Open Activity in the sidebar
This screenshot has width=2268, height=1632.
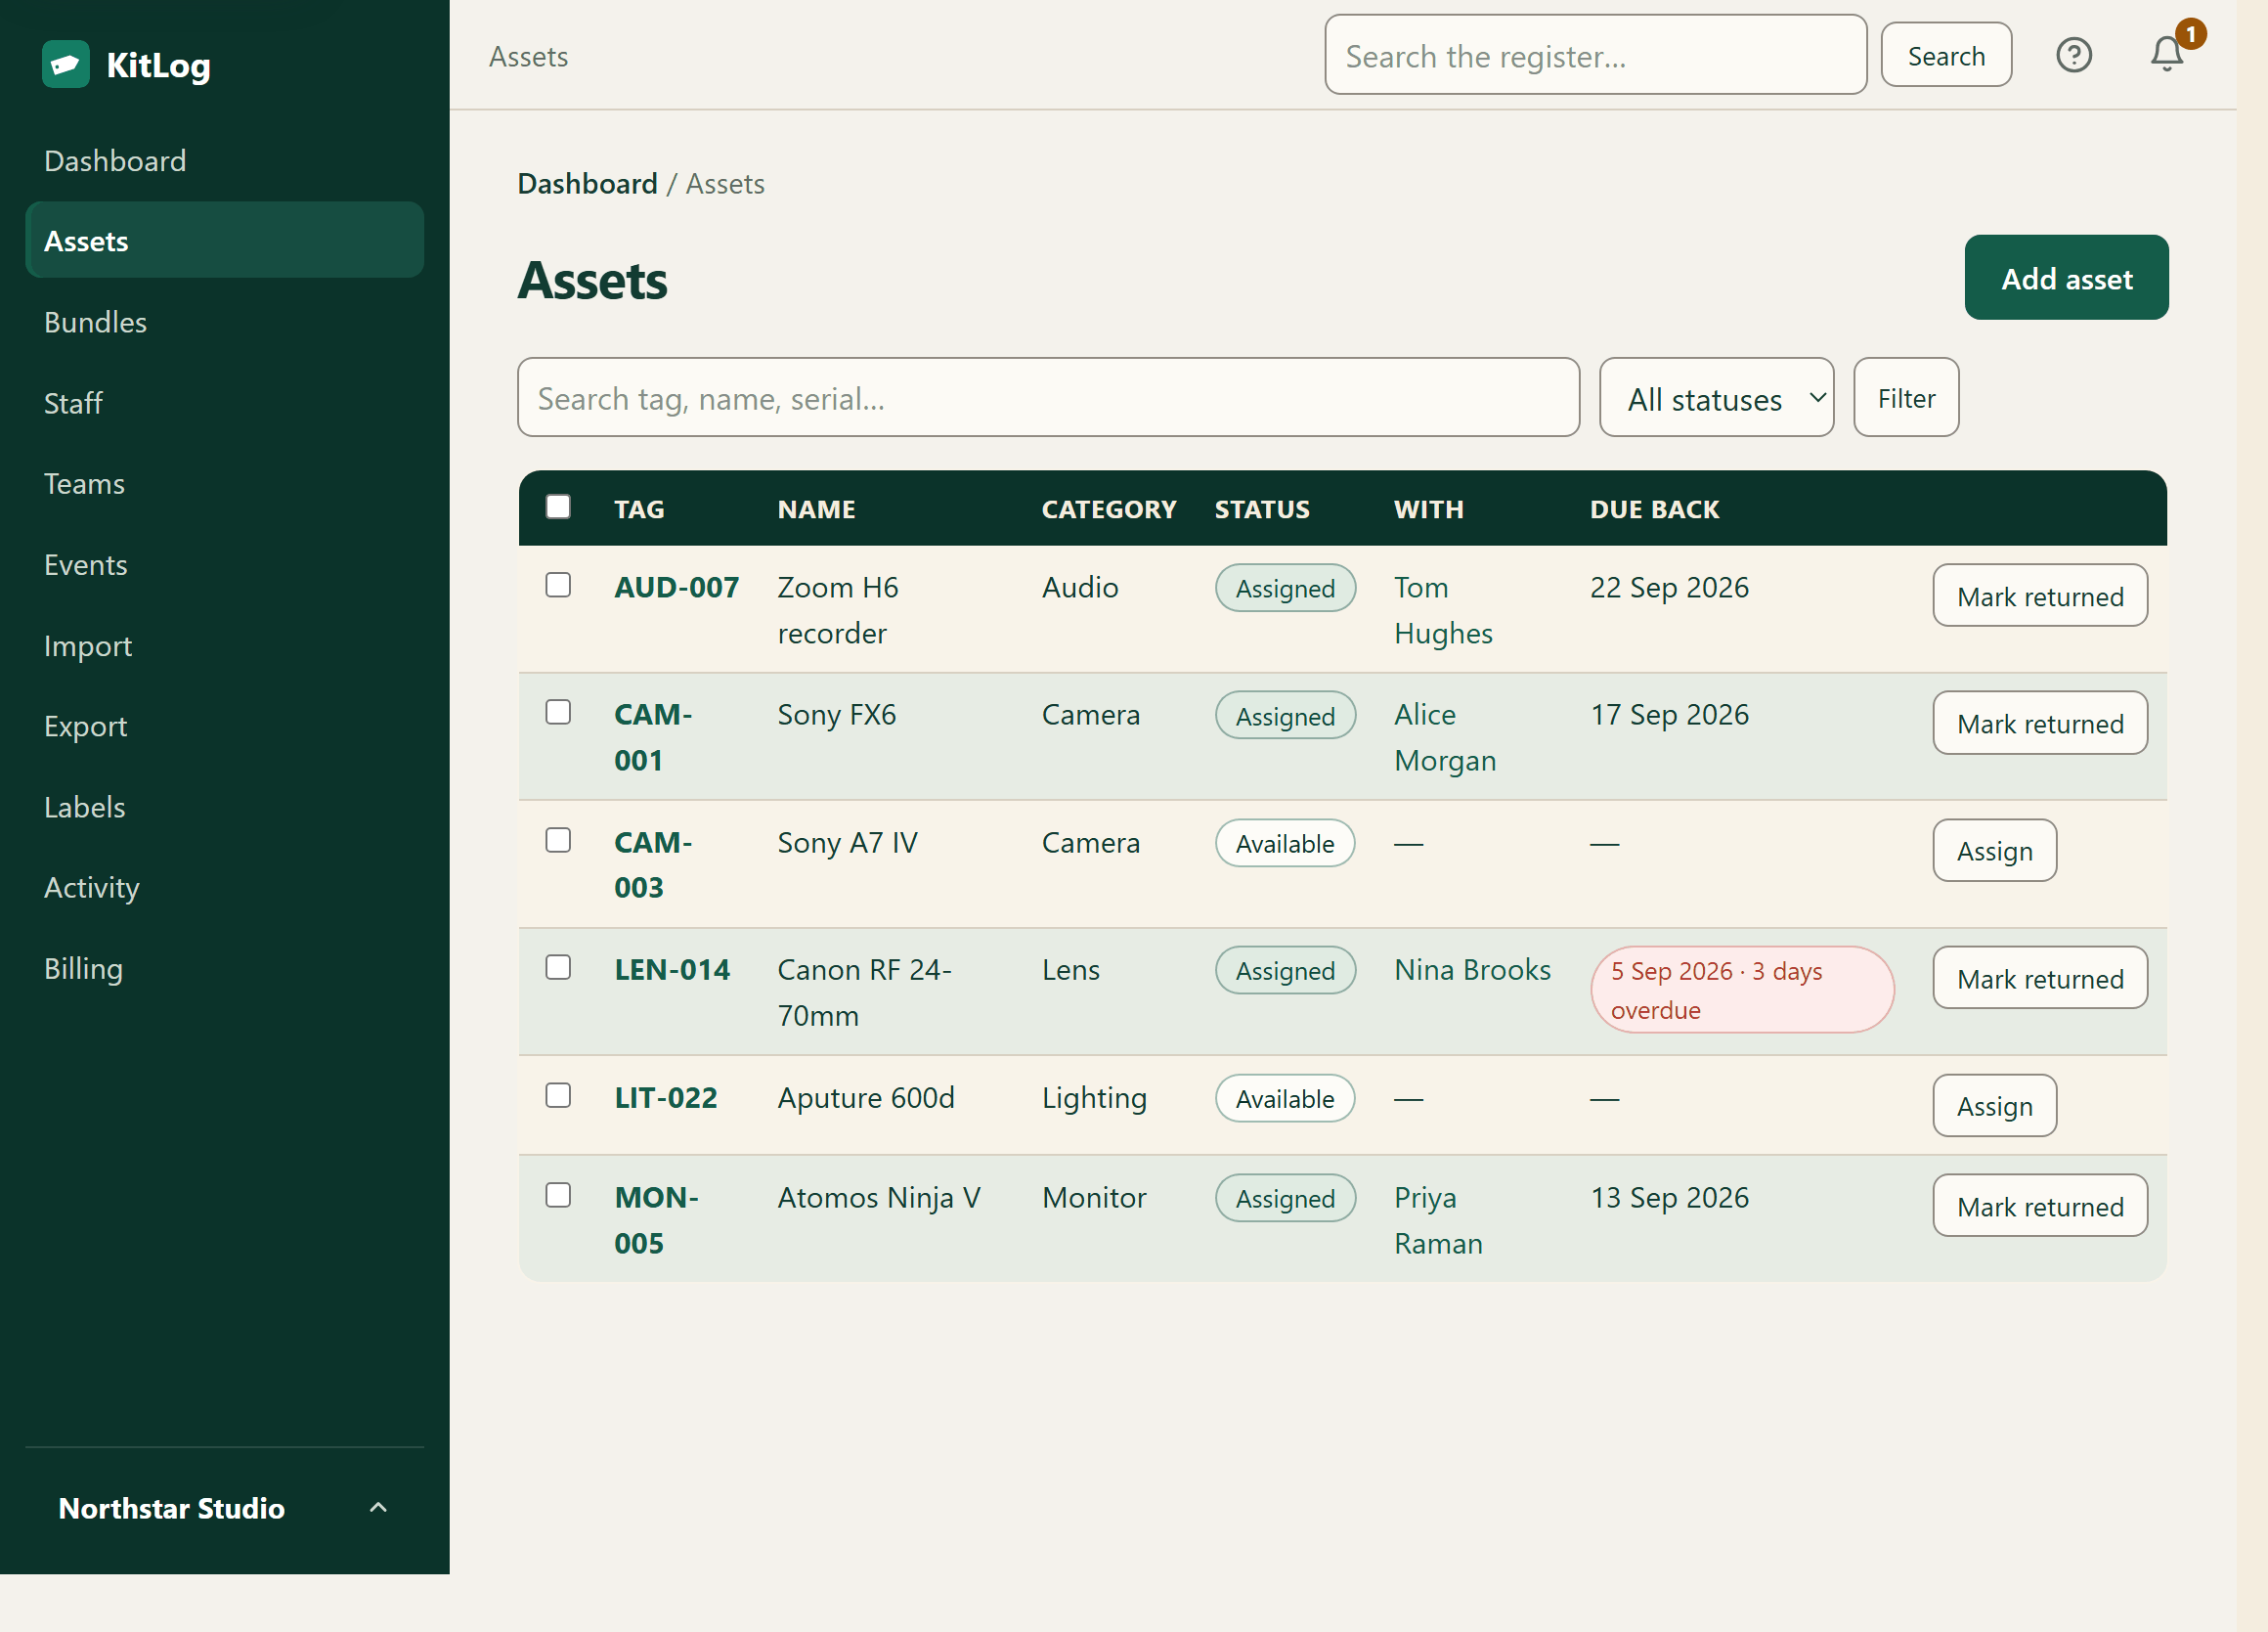[x=224, y=888]
